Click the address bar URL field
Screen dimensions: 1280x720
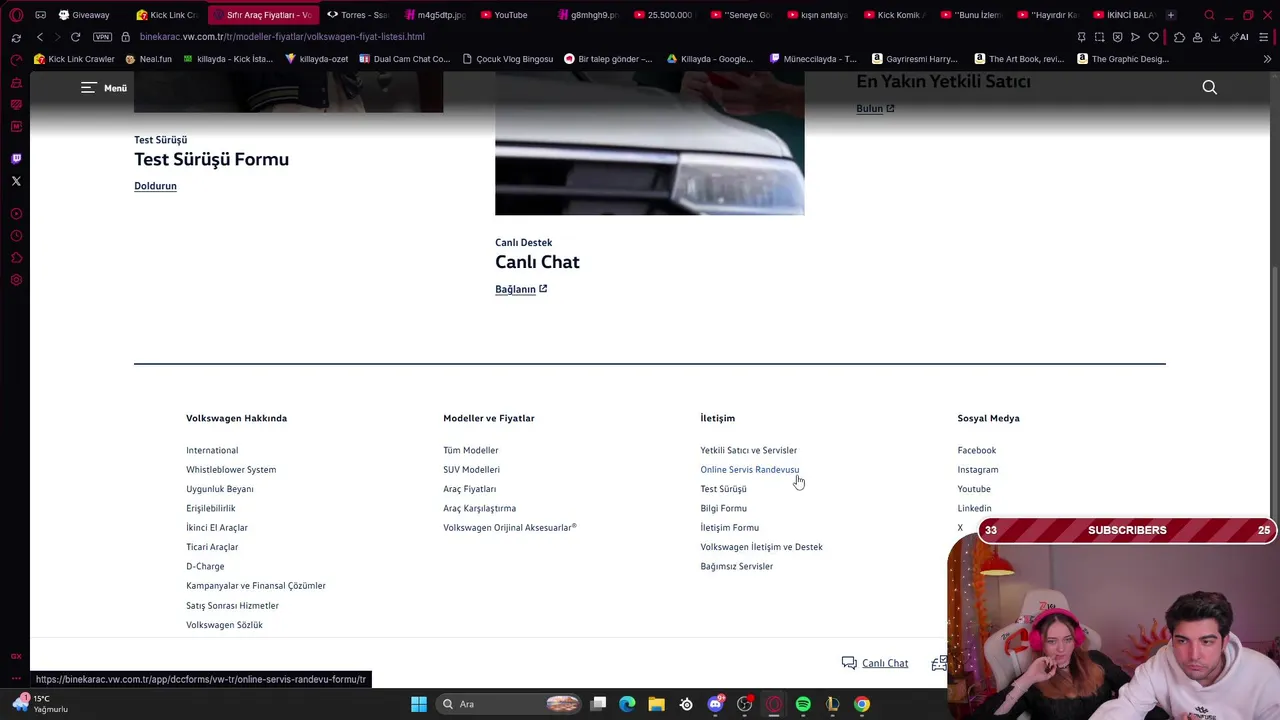tap(600, 37)
